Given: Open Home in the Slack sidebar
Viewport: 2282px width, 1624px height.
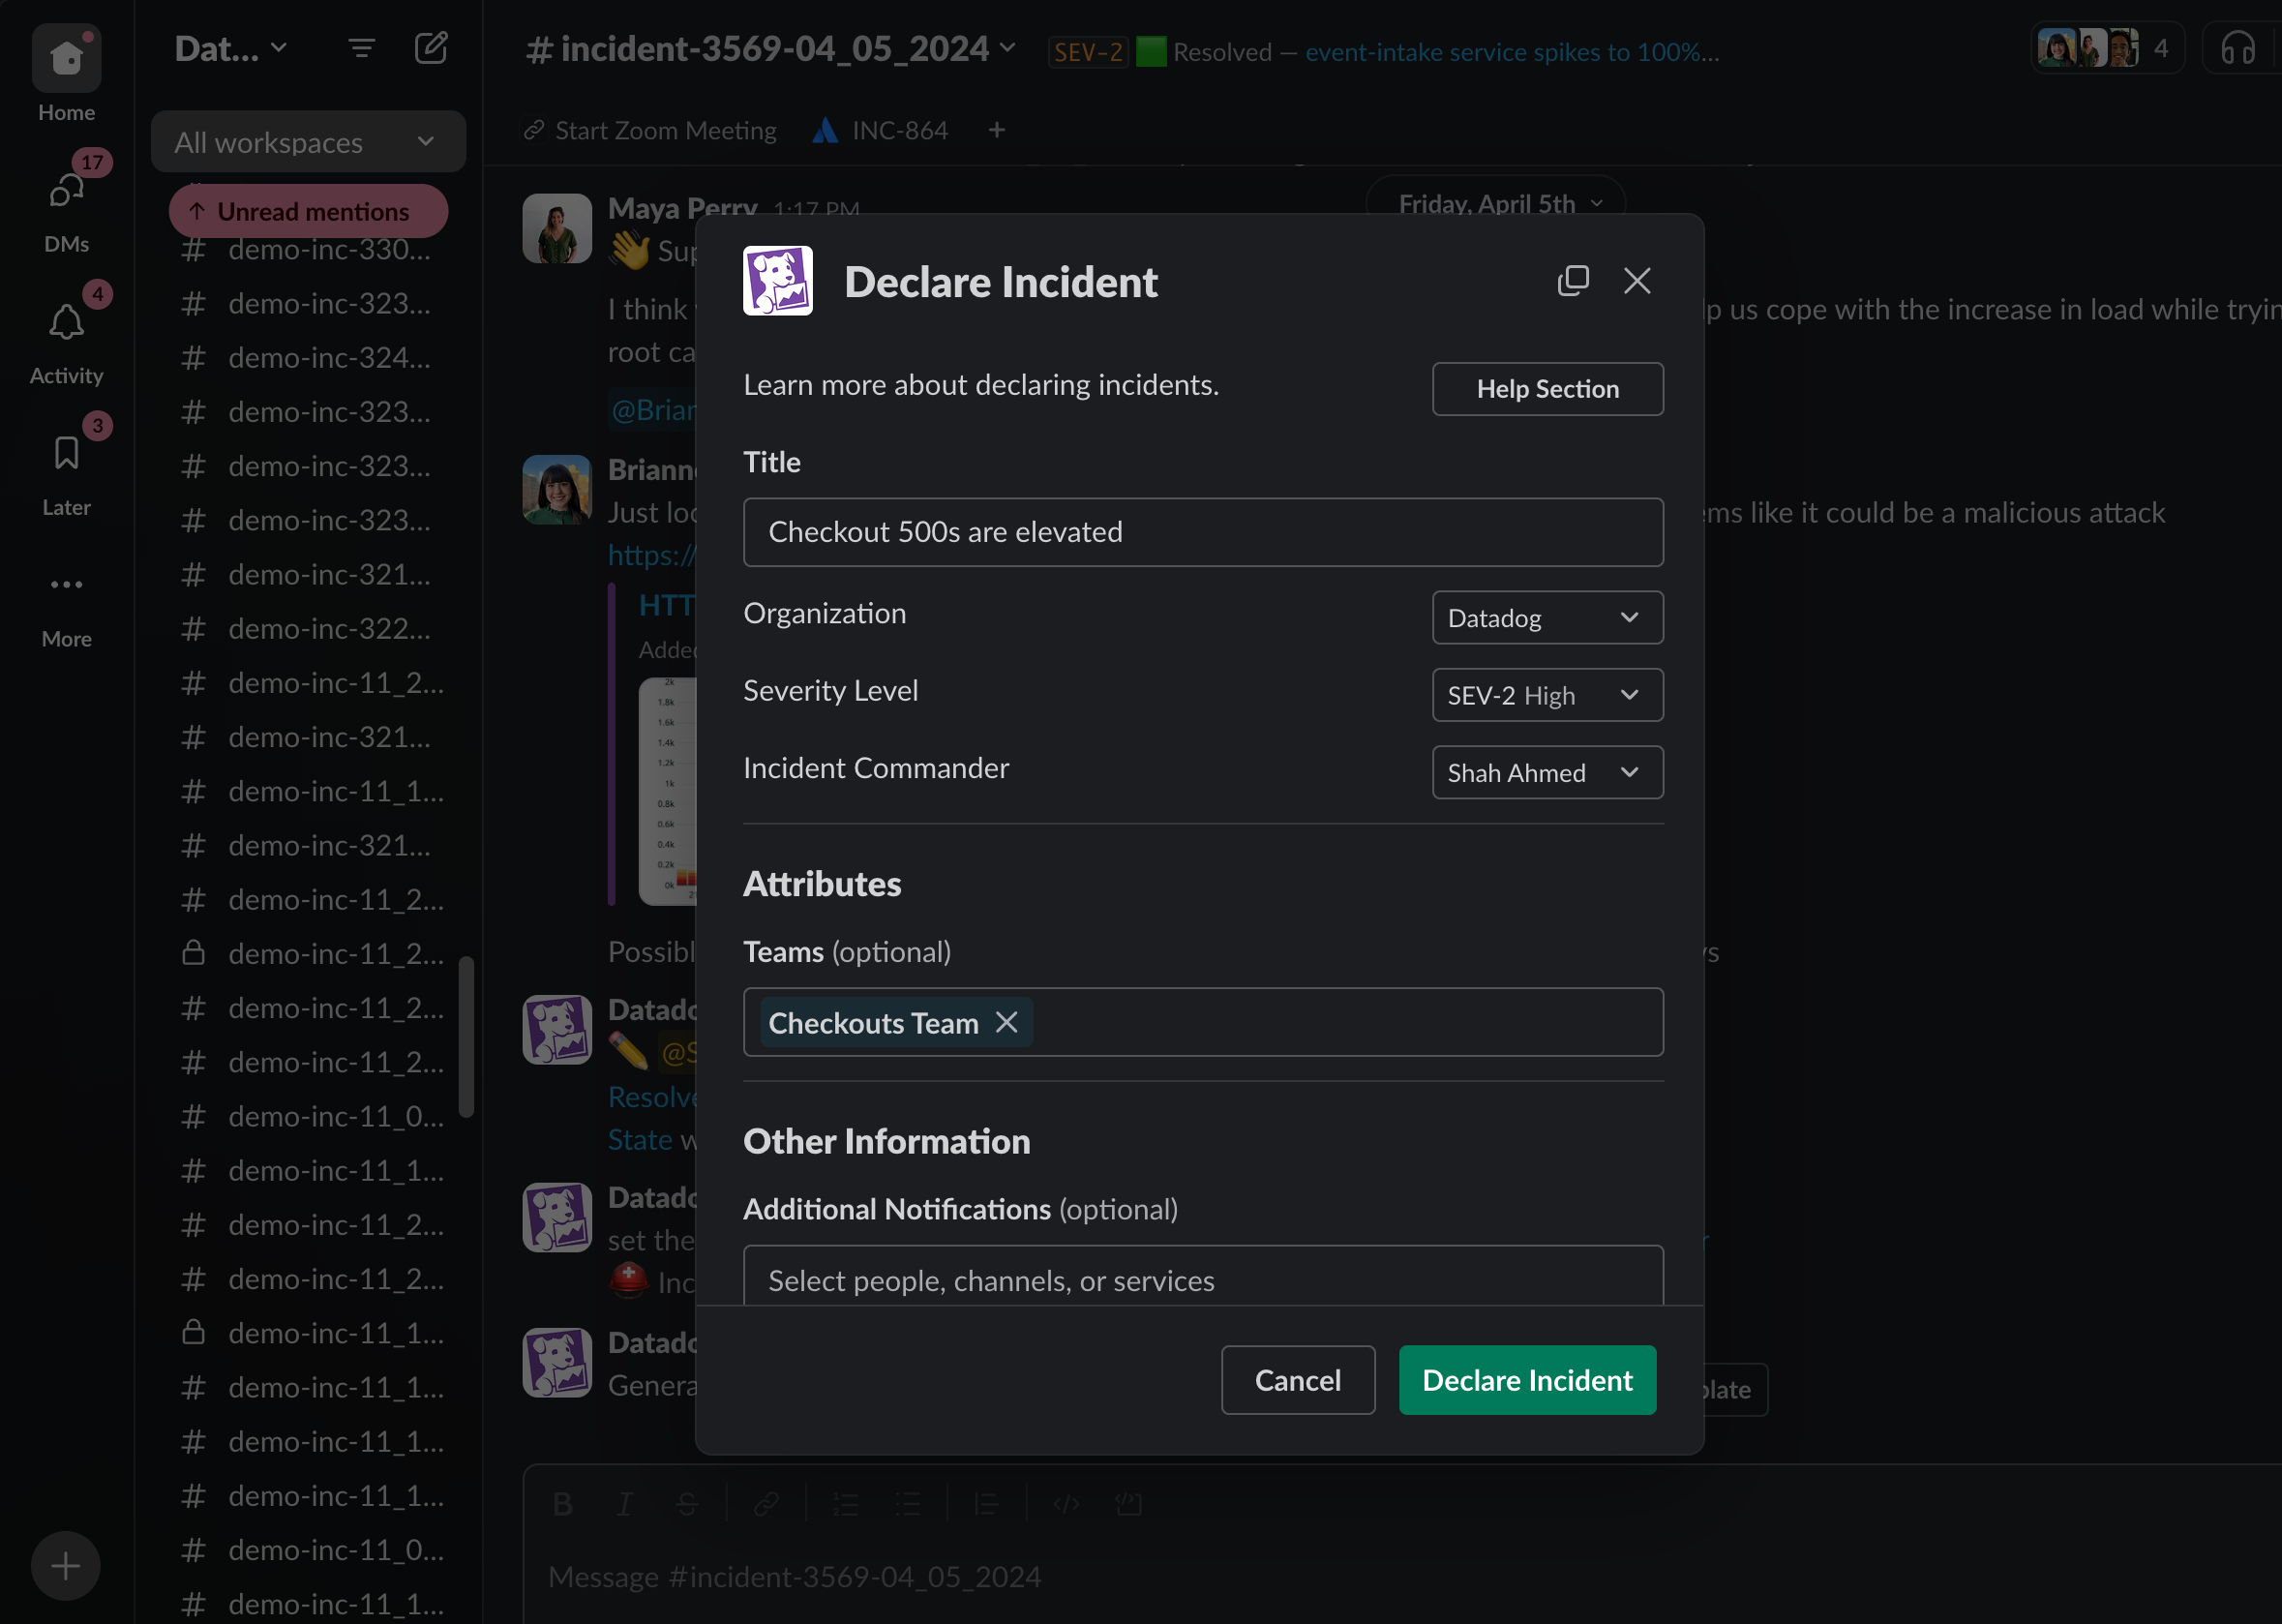Looking at the screenshot, I should pyautogui.click(x=65, y=58).
